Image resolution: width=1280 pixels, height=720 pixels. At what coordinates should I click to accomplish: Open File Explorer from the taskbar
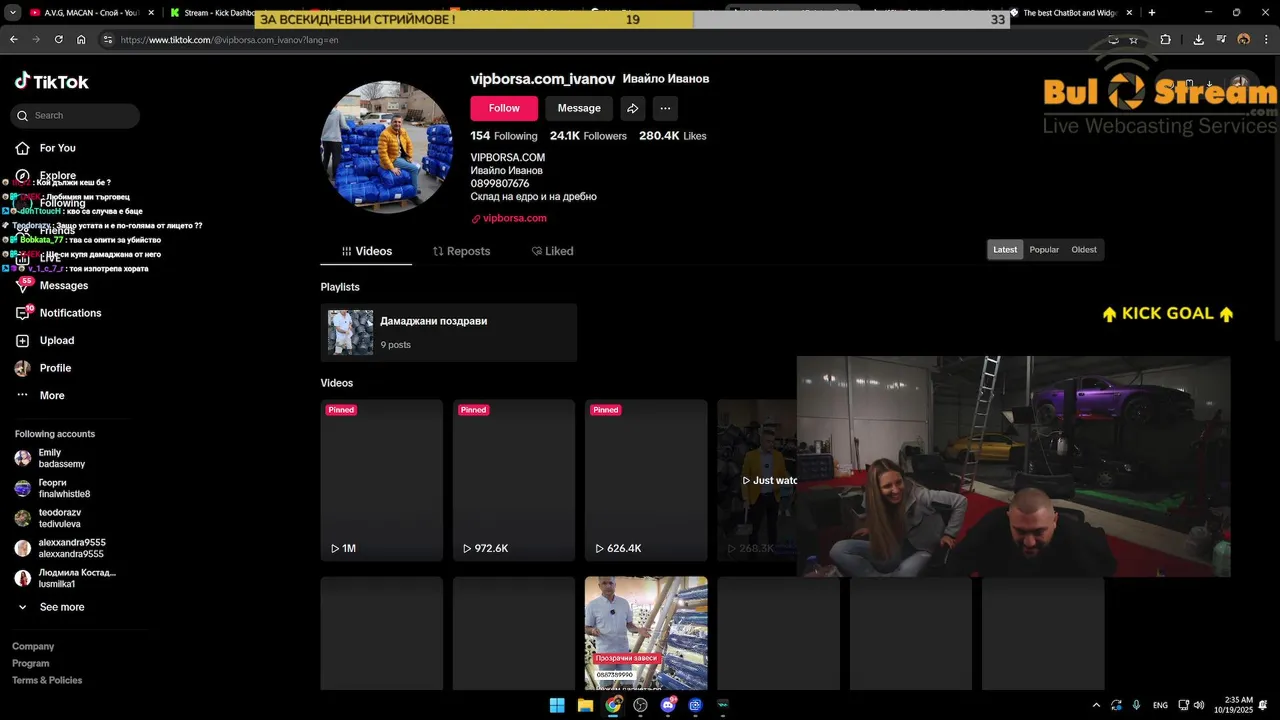coord(585,705)
